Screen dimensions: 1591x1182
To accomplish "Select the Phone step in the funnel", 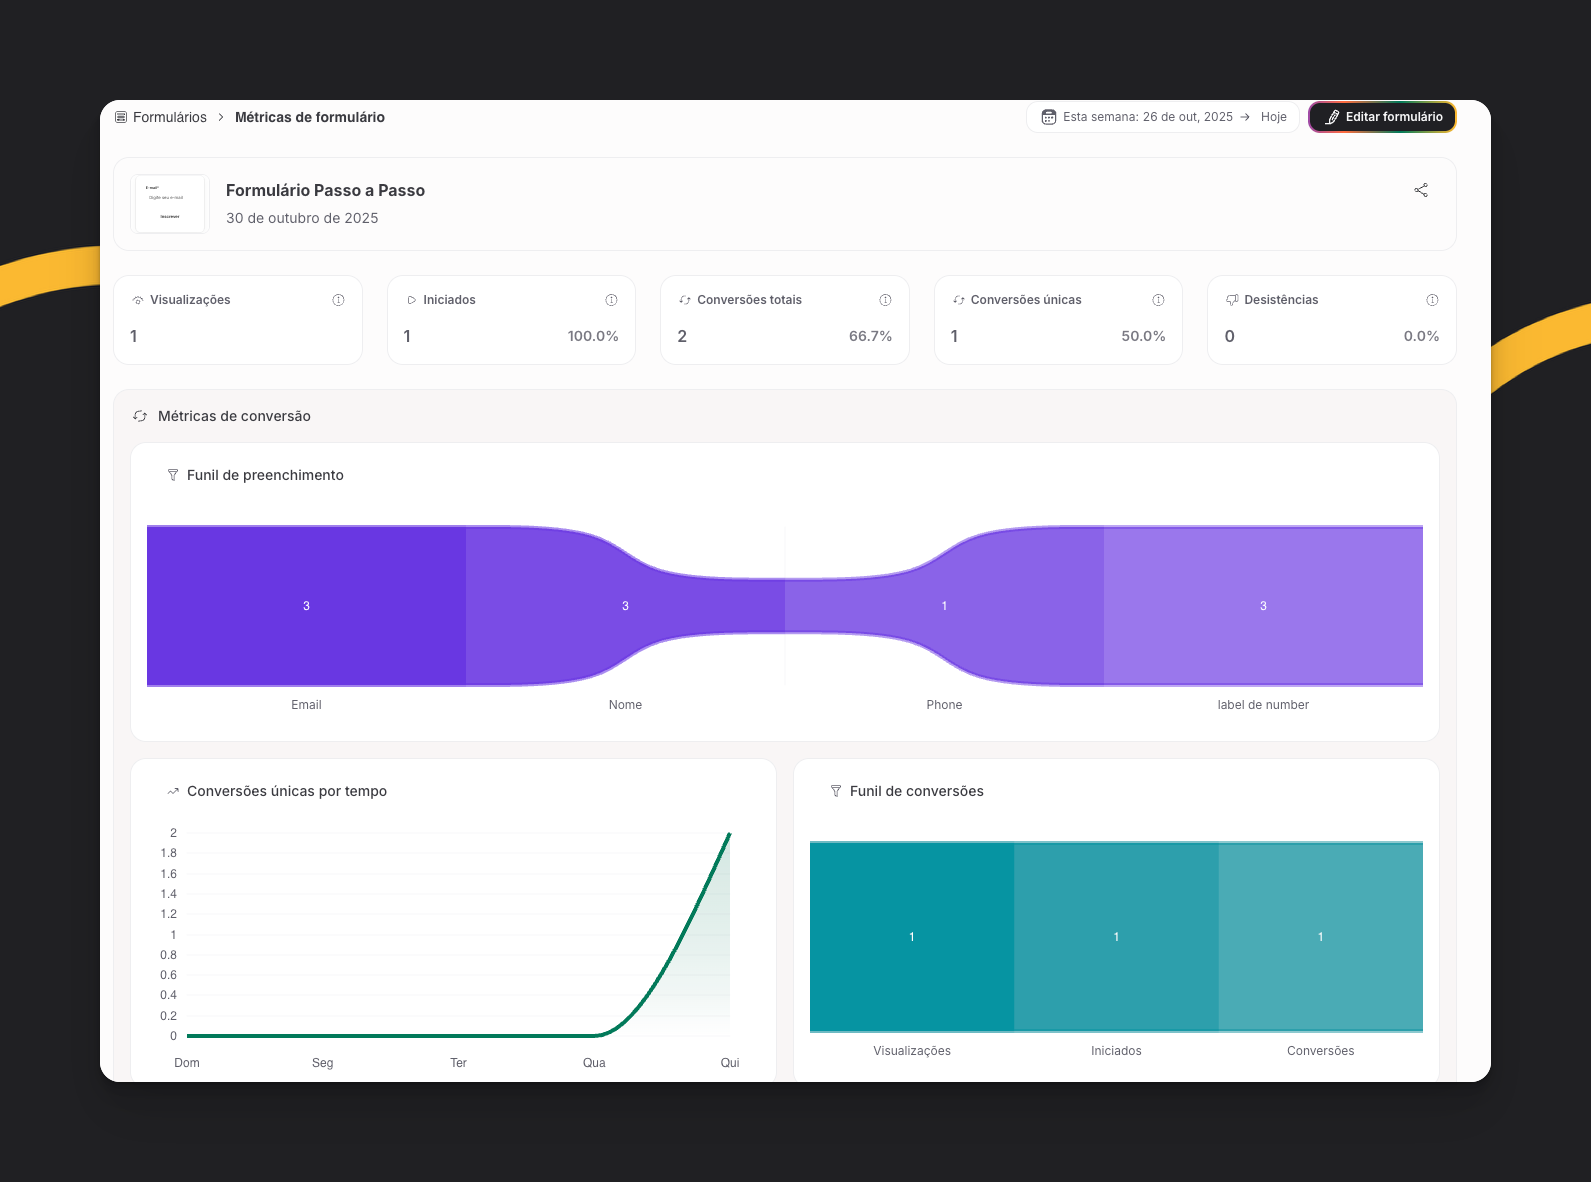I will [944, 606].
